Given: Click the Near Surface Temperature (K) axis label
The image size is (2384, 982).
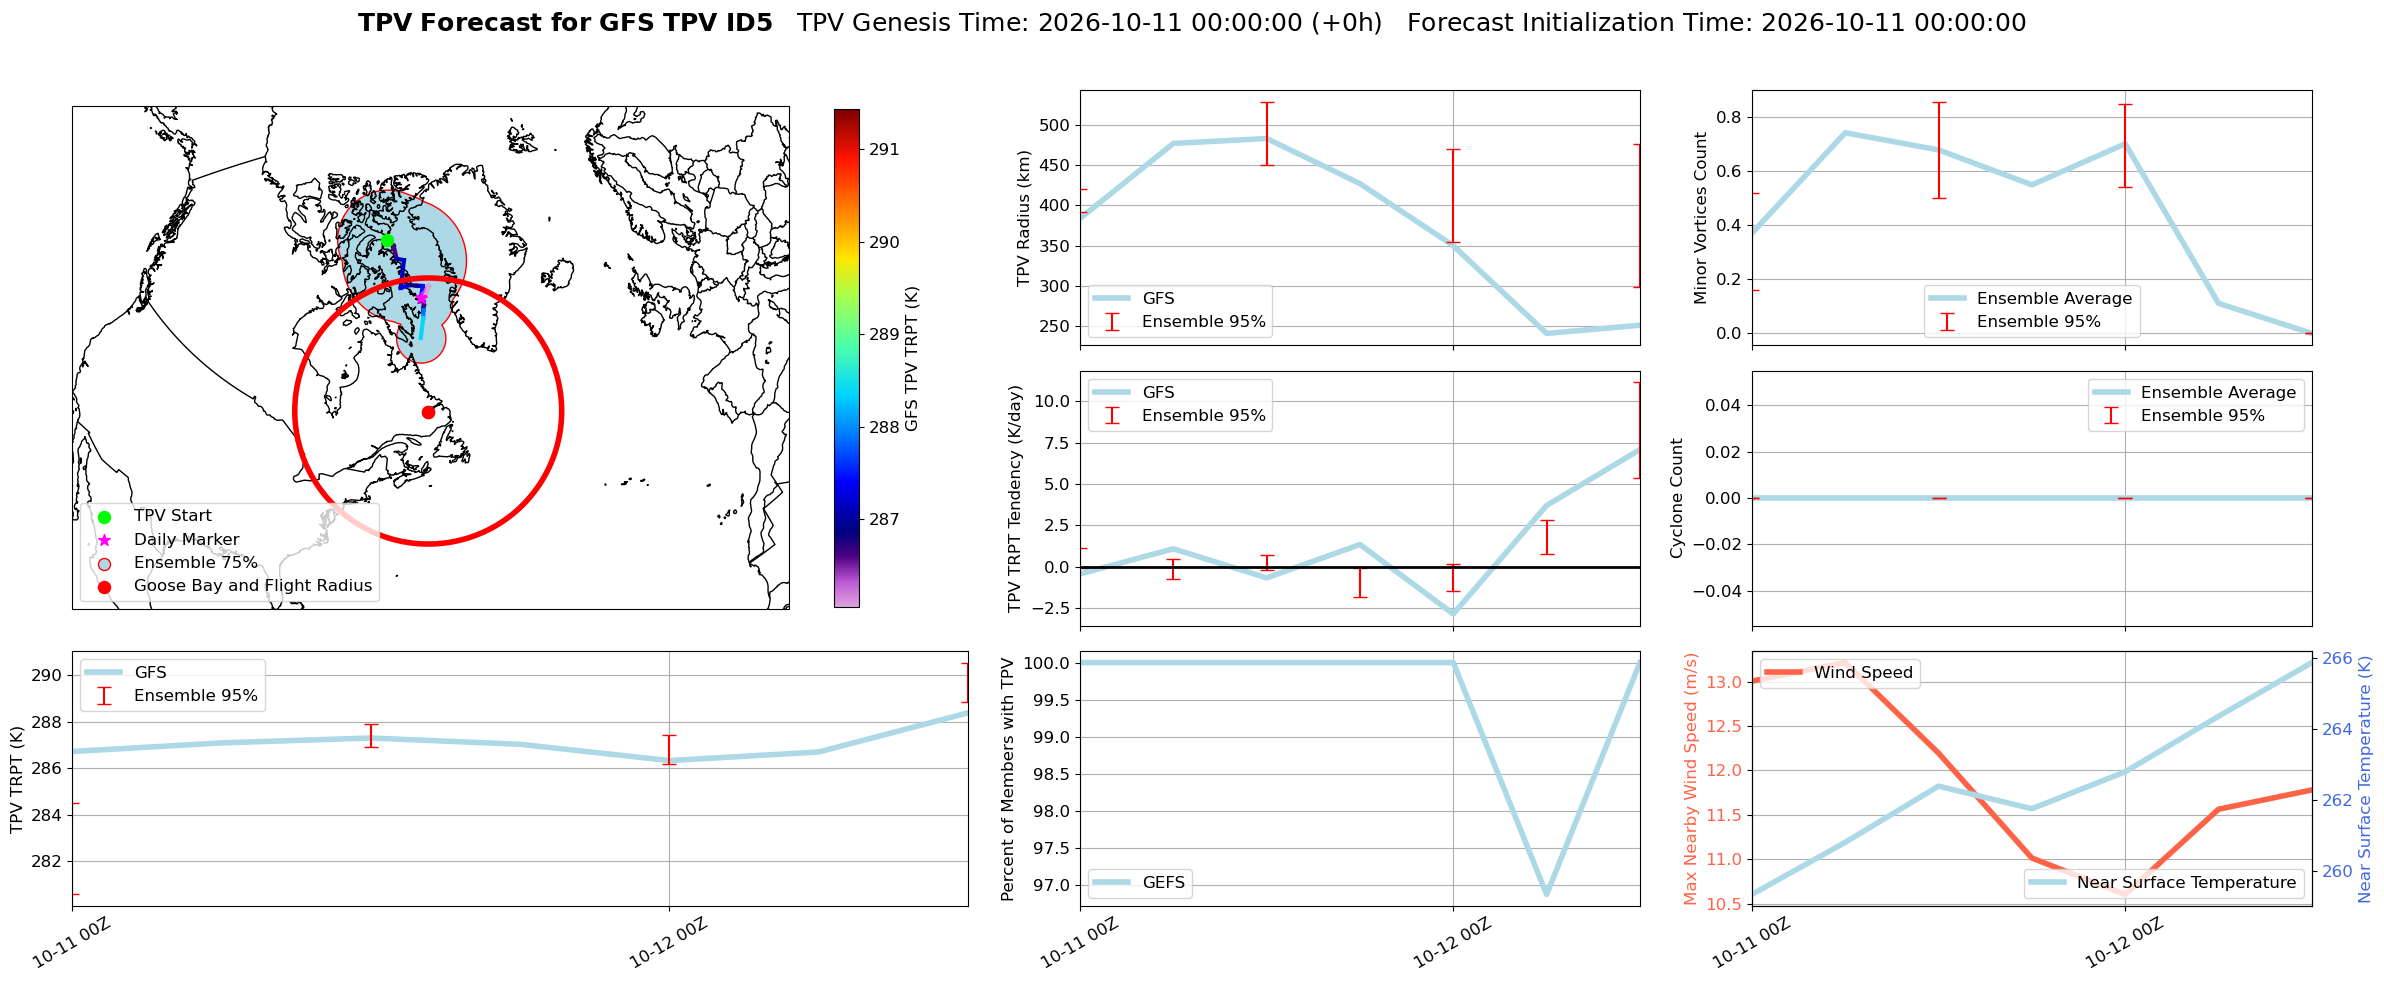Looking at the screenshot, I should [x=2365, y=779].
